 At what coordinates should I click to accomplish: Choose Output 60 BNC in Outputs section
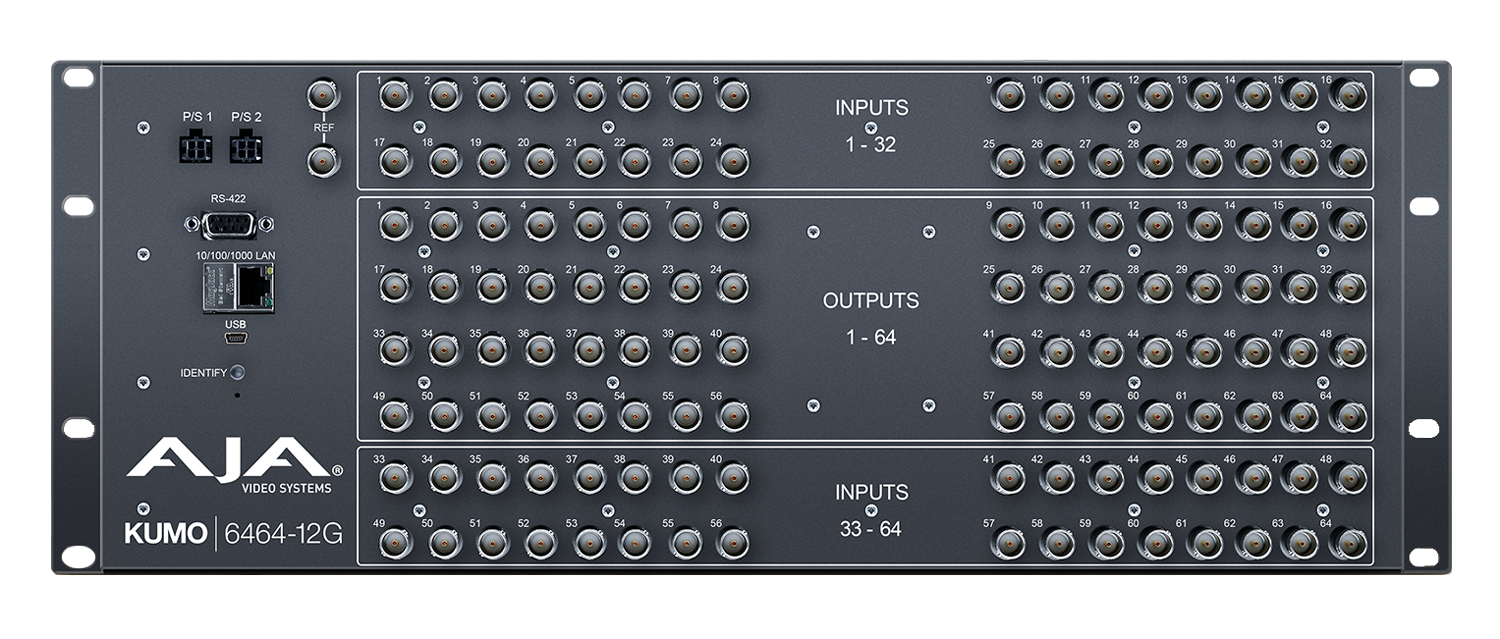pyautogui.click(x=1155, y=415)
